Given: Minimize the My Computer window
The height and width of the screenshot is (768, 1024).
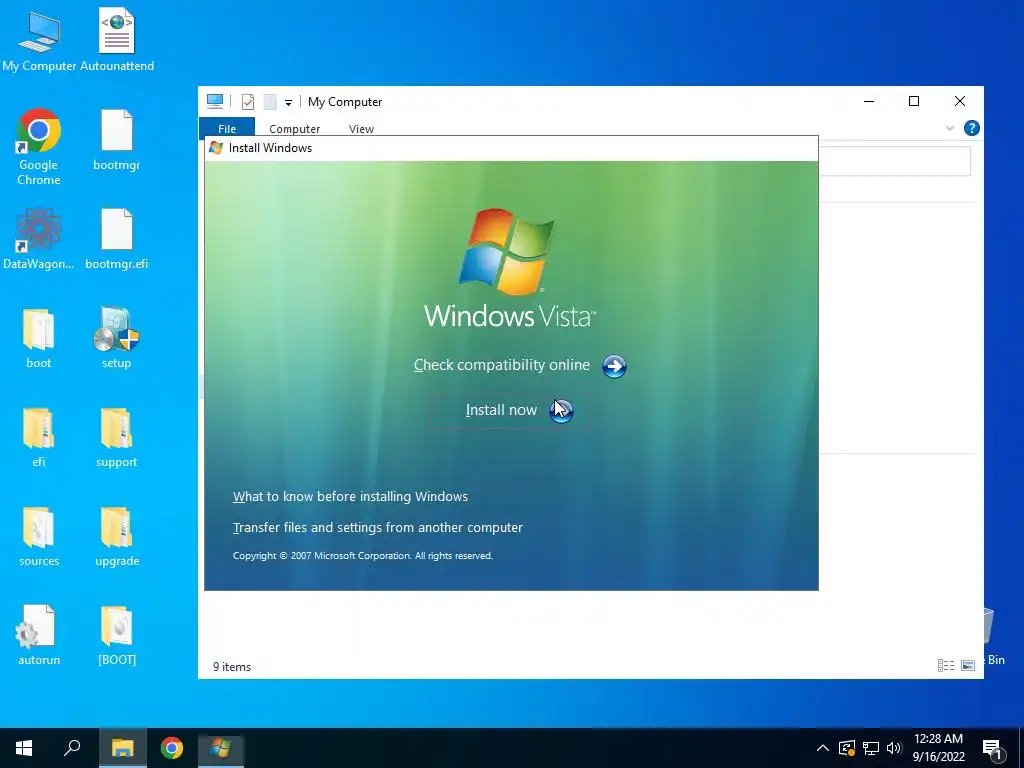Looking at the screenshot, I should 869,101.
